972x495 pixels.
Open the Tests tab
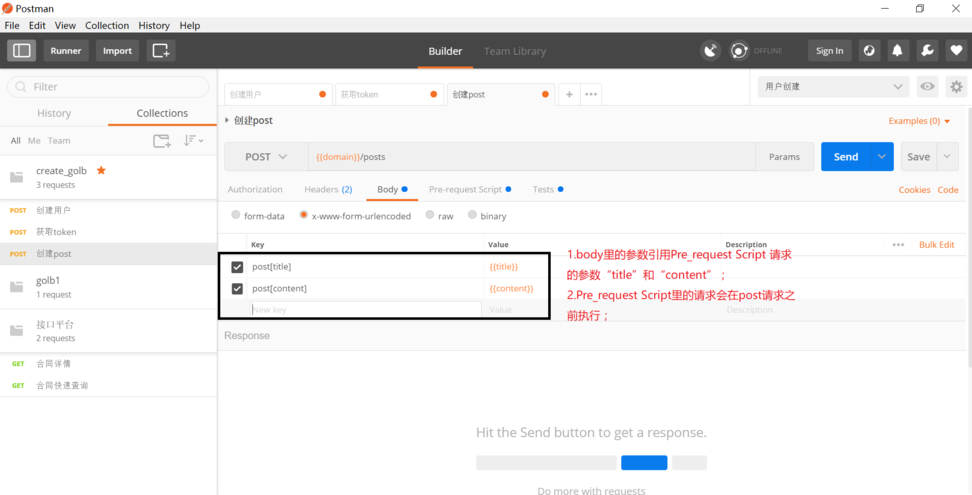click(x=547, y=190)
